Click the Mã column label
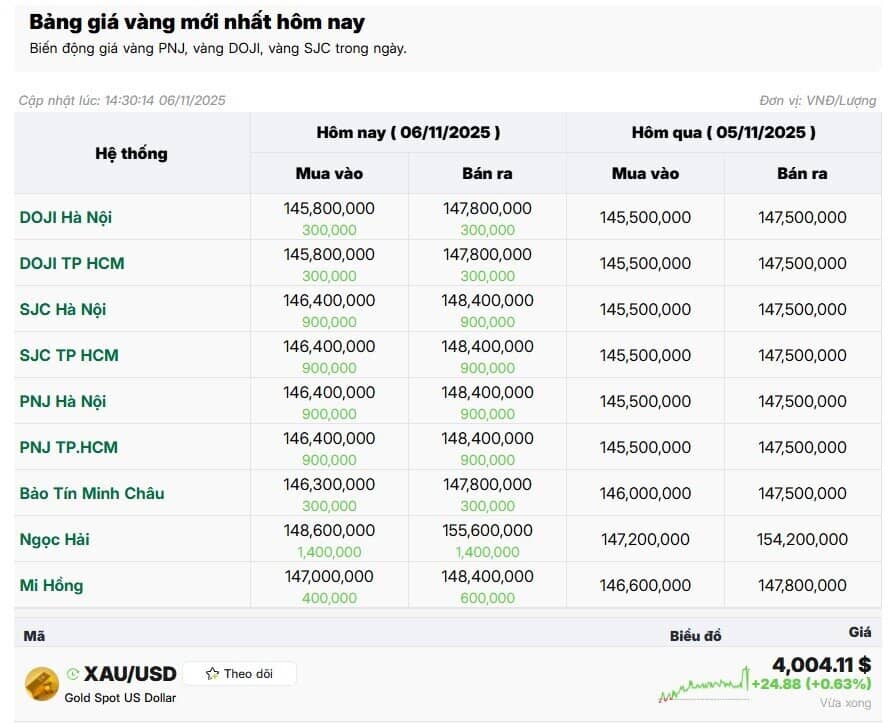888x723 pixels. [34, 636]
